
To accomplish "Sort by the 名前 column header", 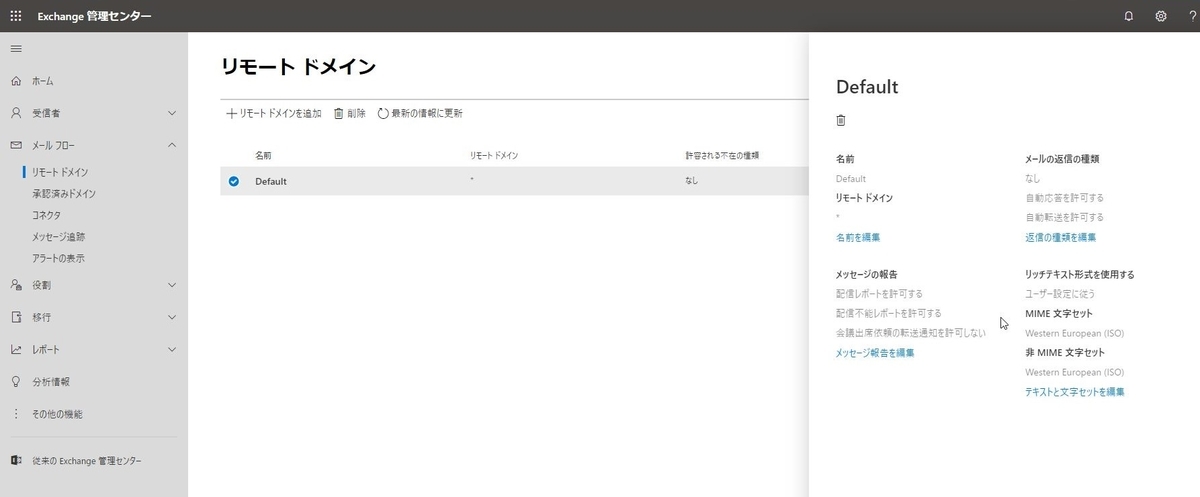I will [263, 156].
